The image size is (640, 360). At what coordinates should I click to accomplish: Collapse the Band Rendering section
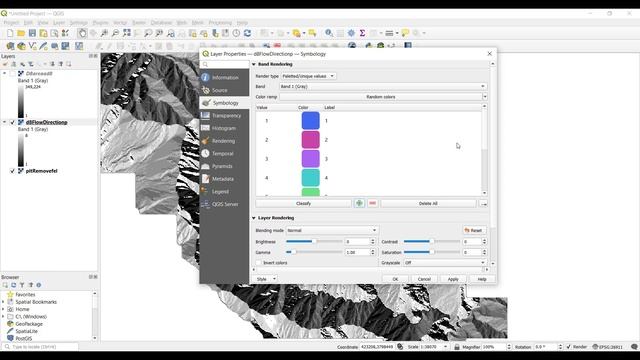coord(254,64)
